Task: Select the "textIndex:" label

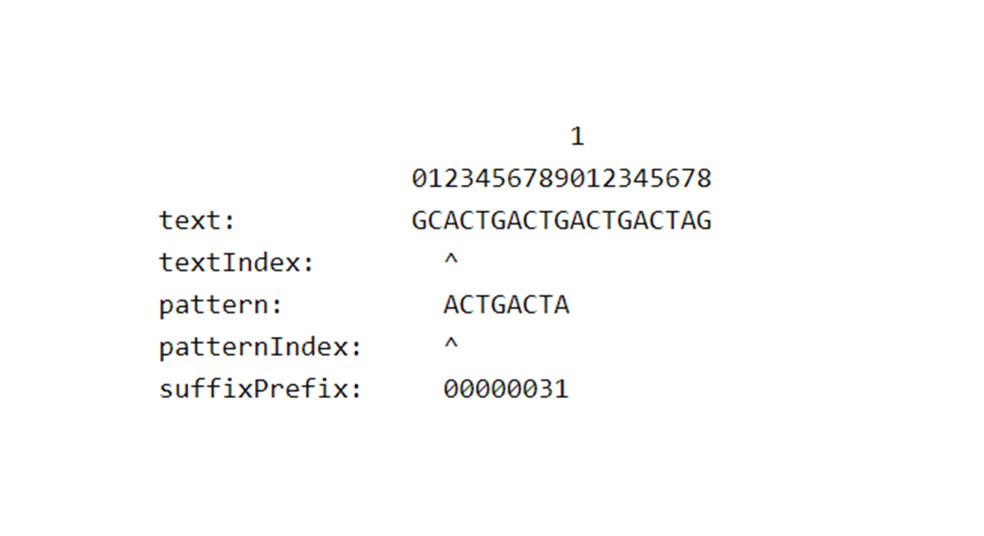Action: coord(236,263)
